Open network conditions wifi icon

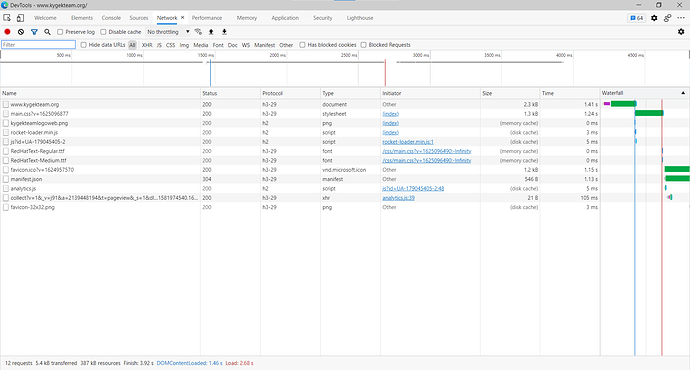point(198,32)
